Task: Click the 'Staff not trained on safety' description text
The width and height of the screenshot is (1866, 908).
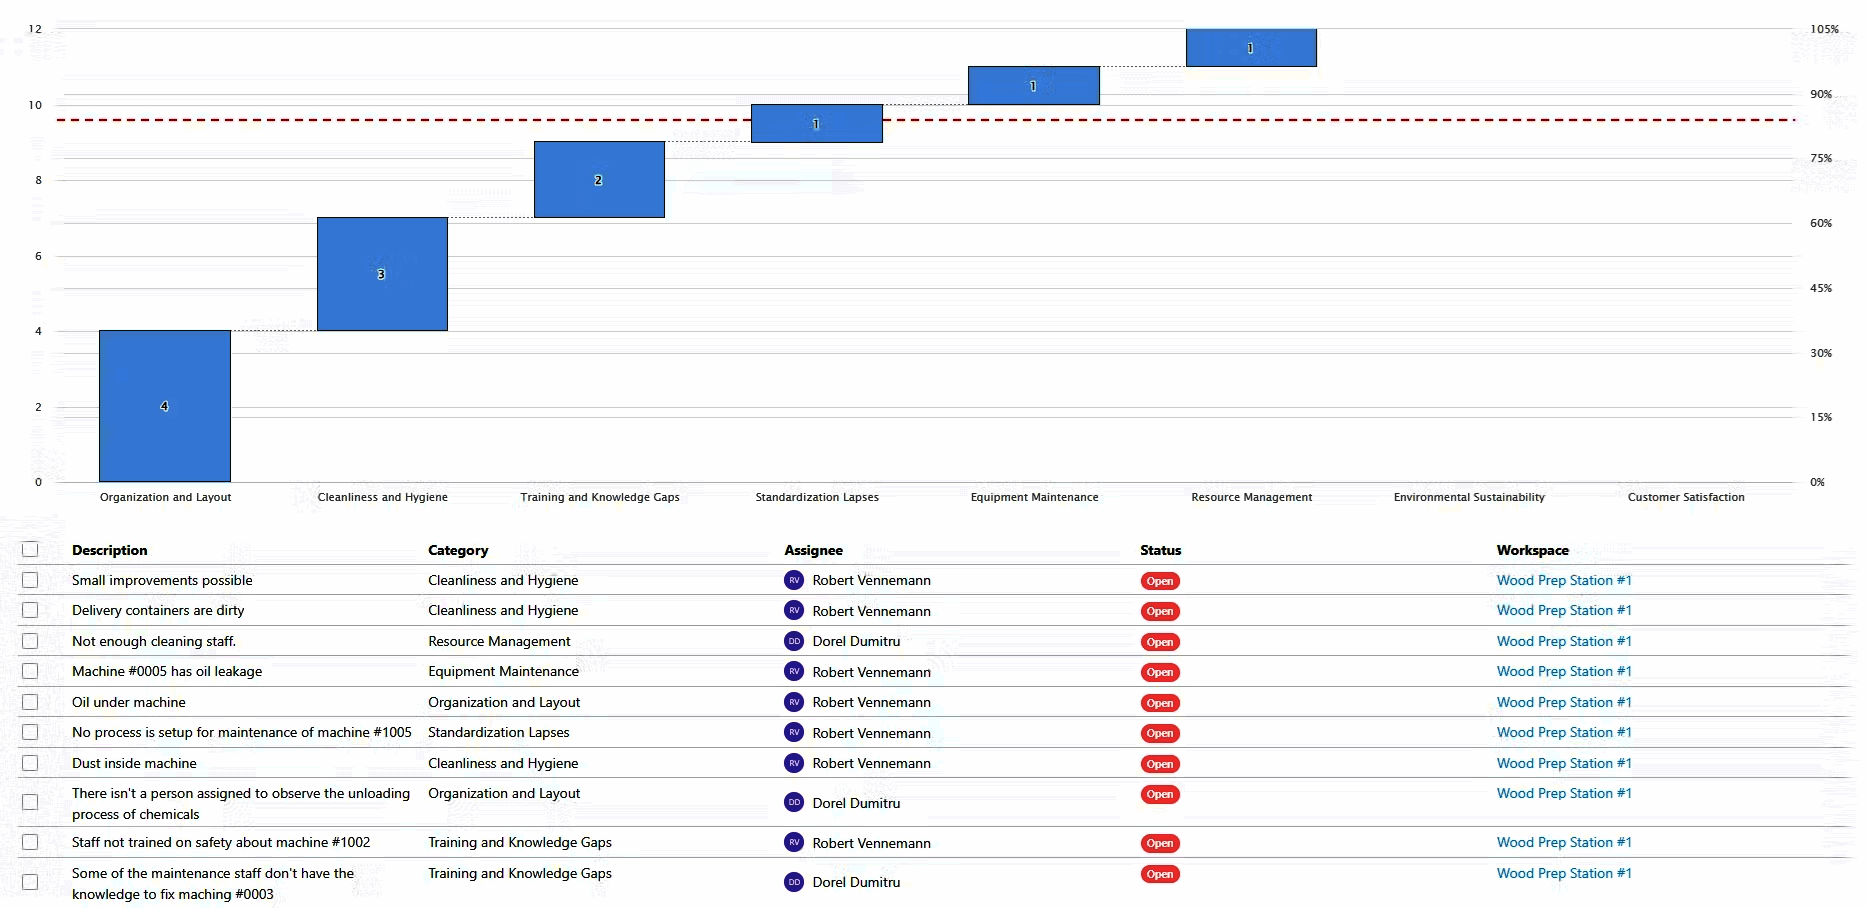Action: pyautogui.click(x=221, y=842)
